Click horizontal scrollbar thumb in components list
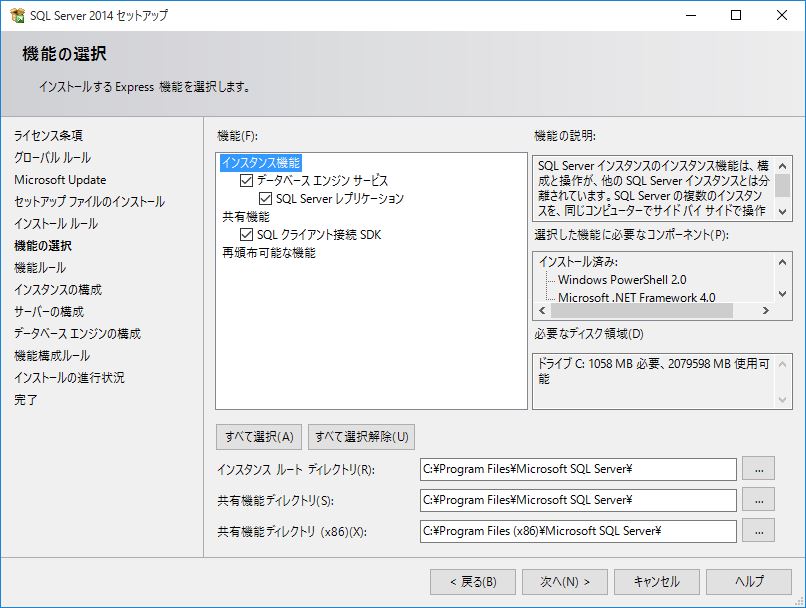 (642, 310)
